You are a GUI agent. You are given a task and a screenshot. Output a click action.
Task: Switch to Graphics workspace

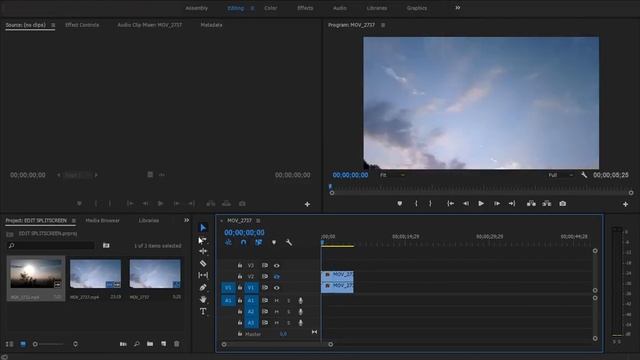pyautogui.click(x=417, y=8)
